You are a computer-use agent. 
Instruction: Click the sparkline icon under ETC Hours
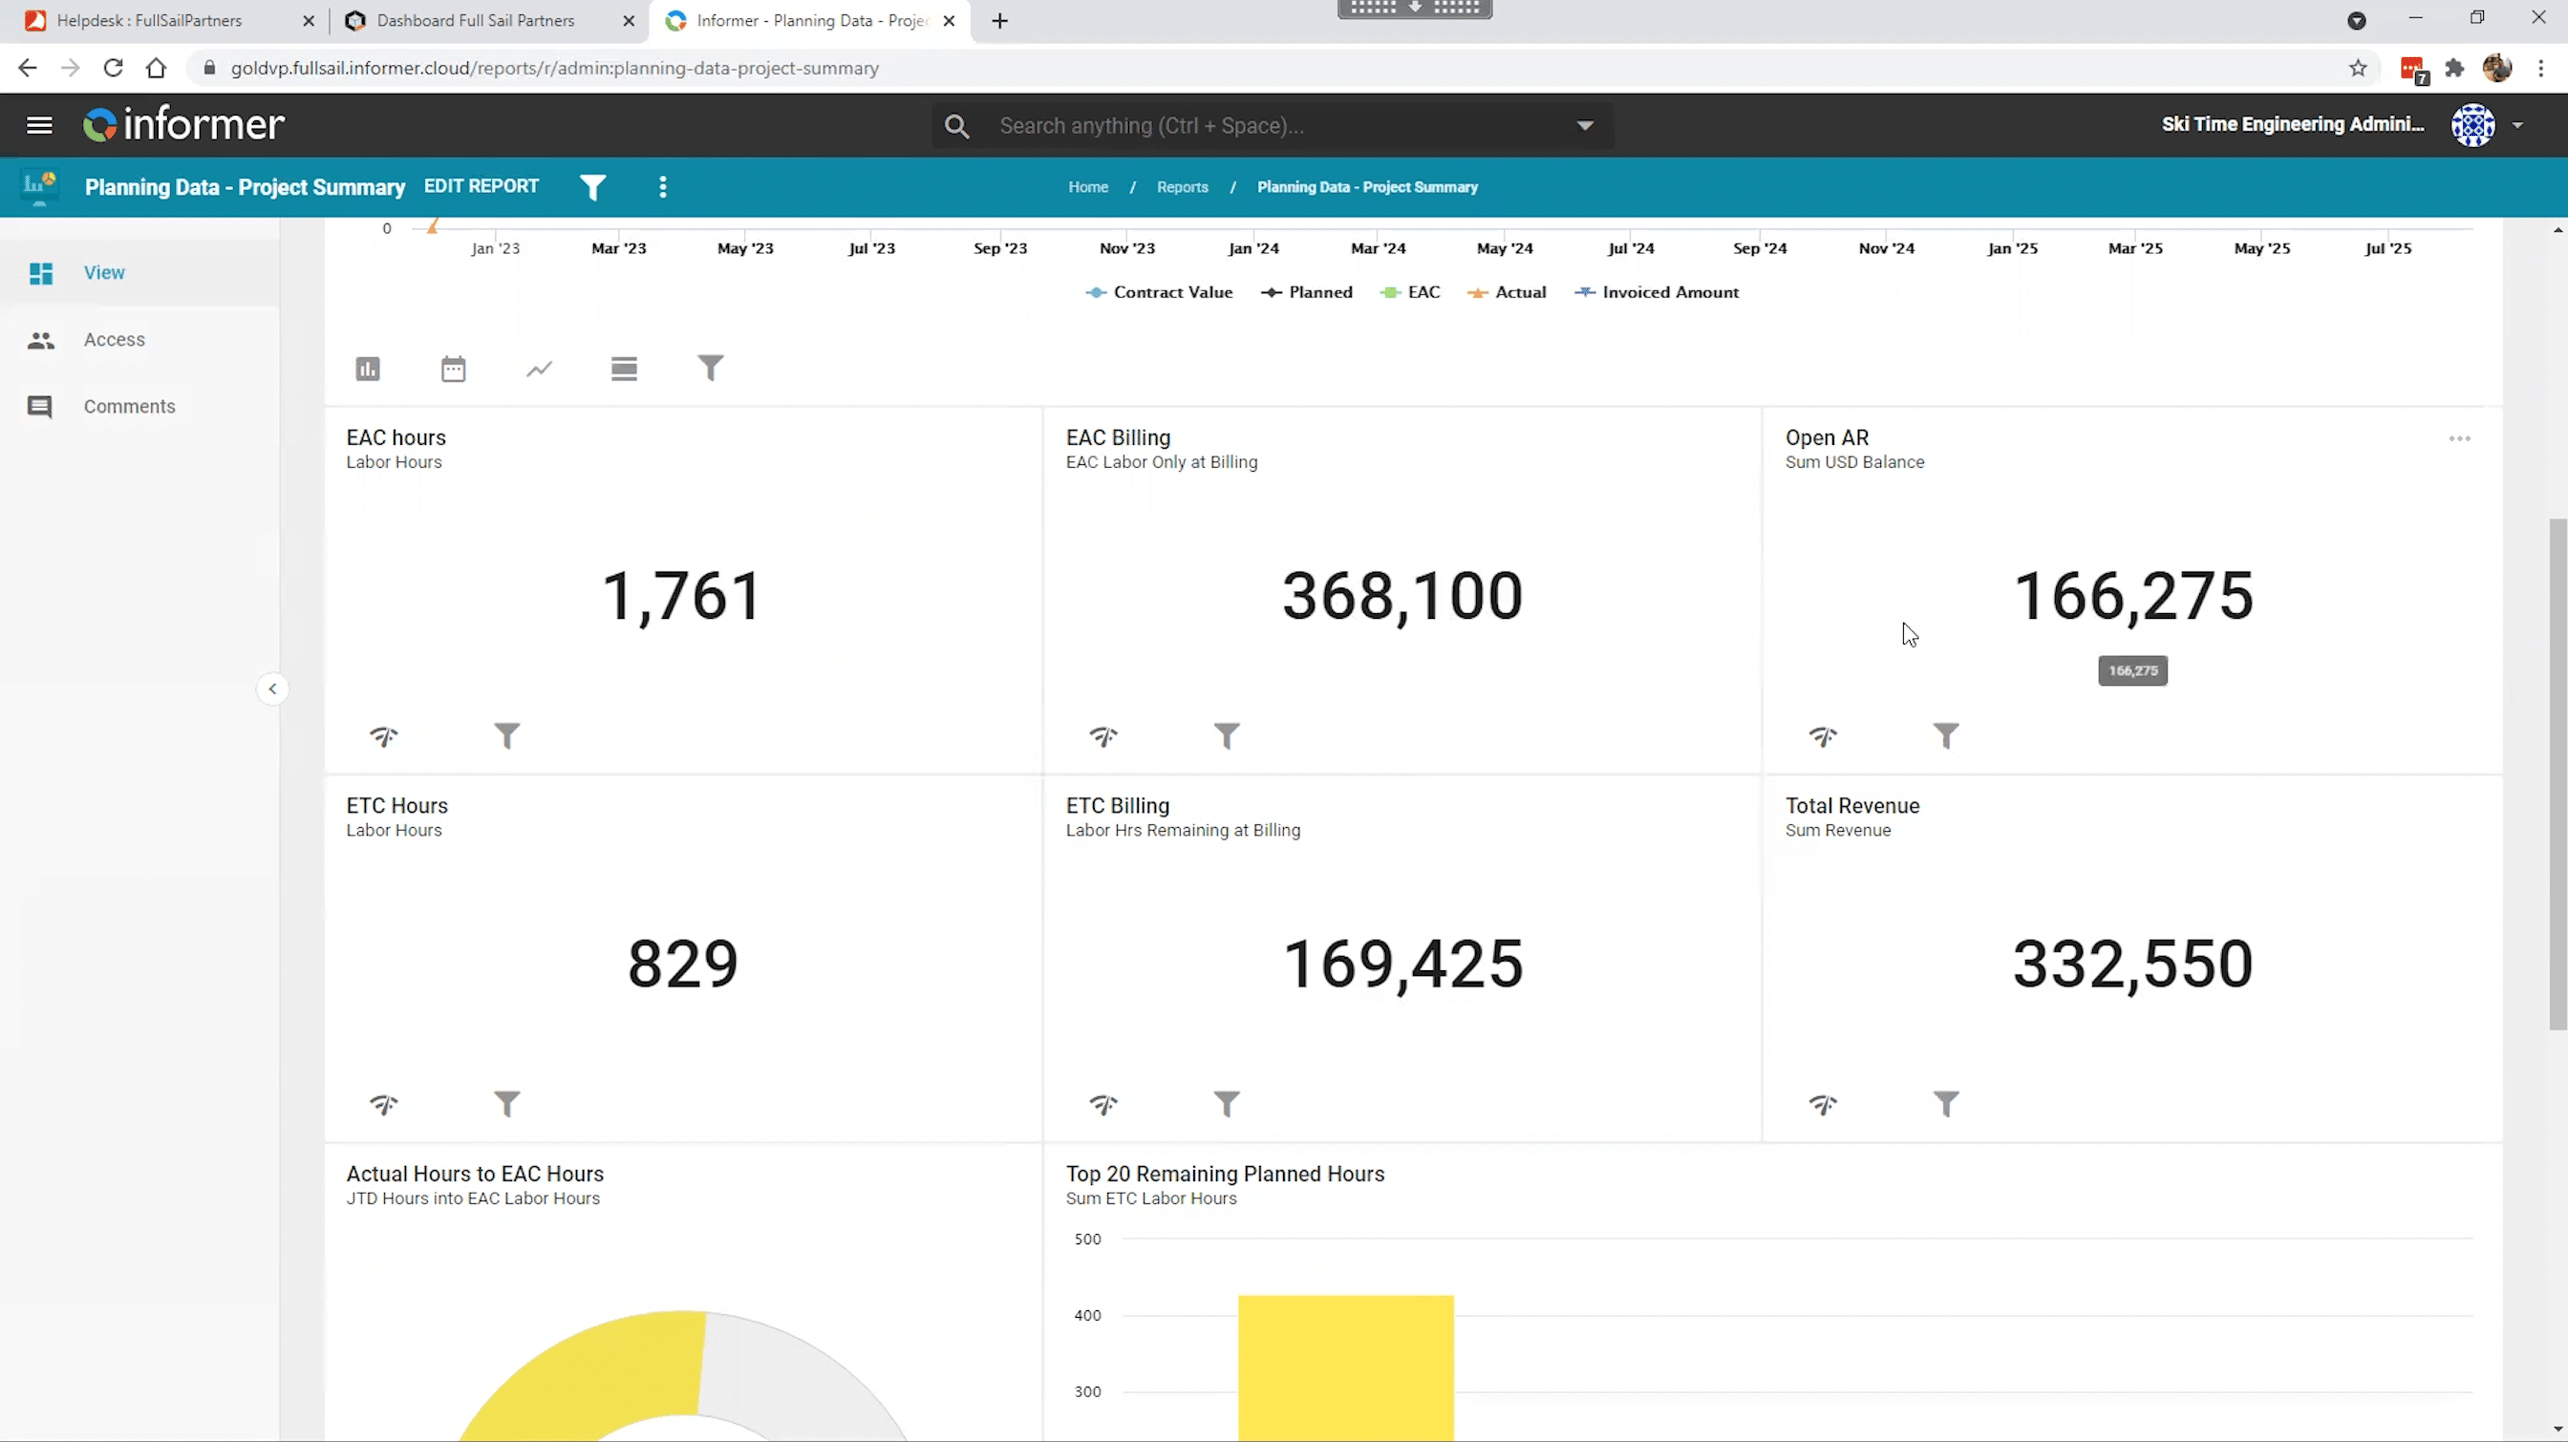click(384, 1104)
